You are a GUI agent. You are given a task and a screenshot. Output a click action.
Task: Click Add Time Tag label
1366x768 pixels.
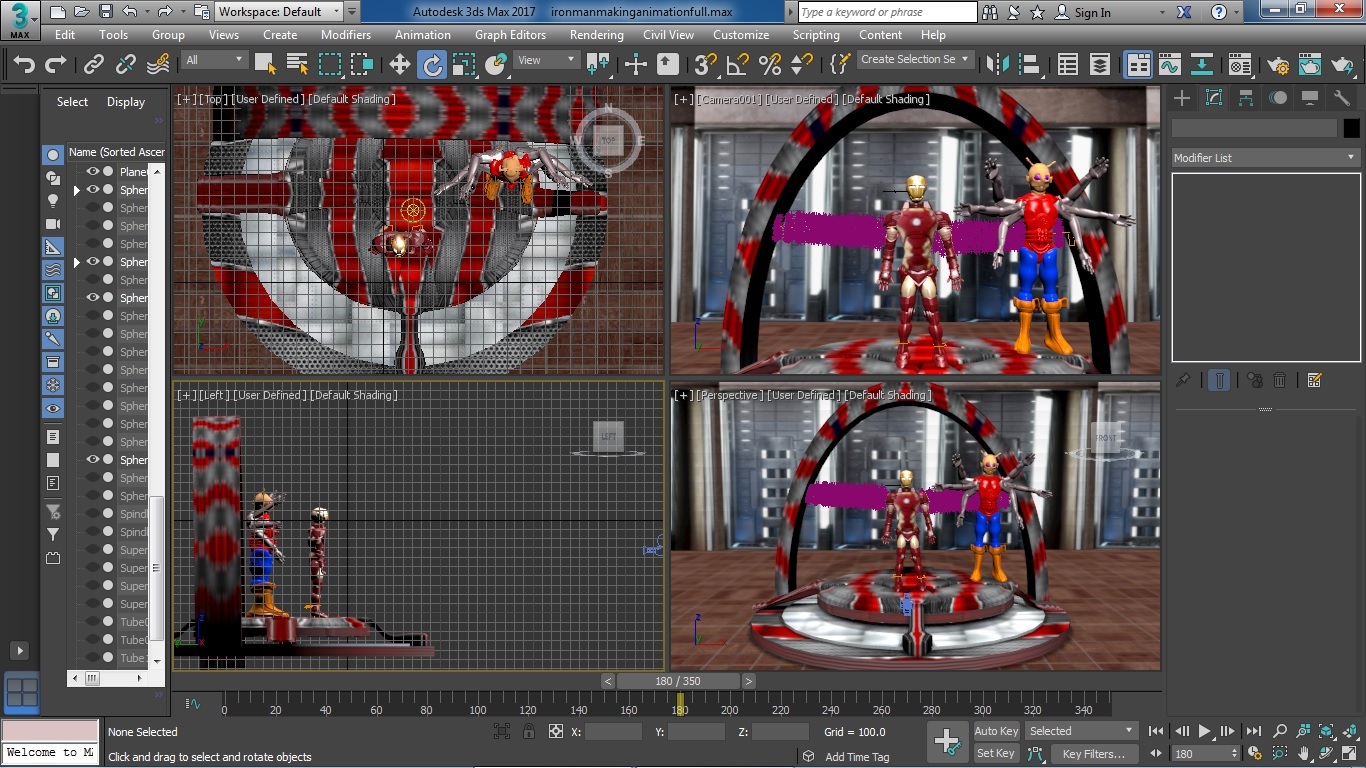(857, 757)
